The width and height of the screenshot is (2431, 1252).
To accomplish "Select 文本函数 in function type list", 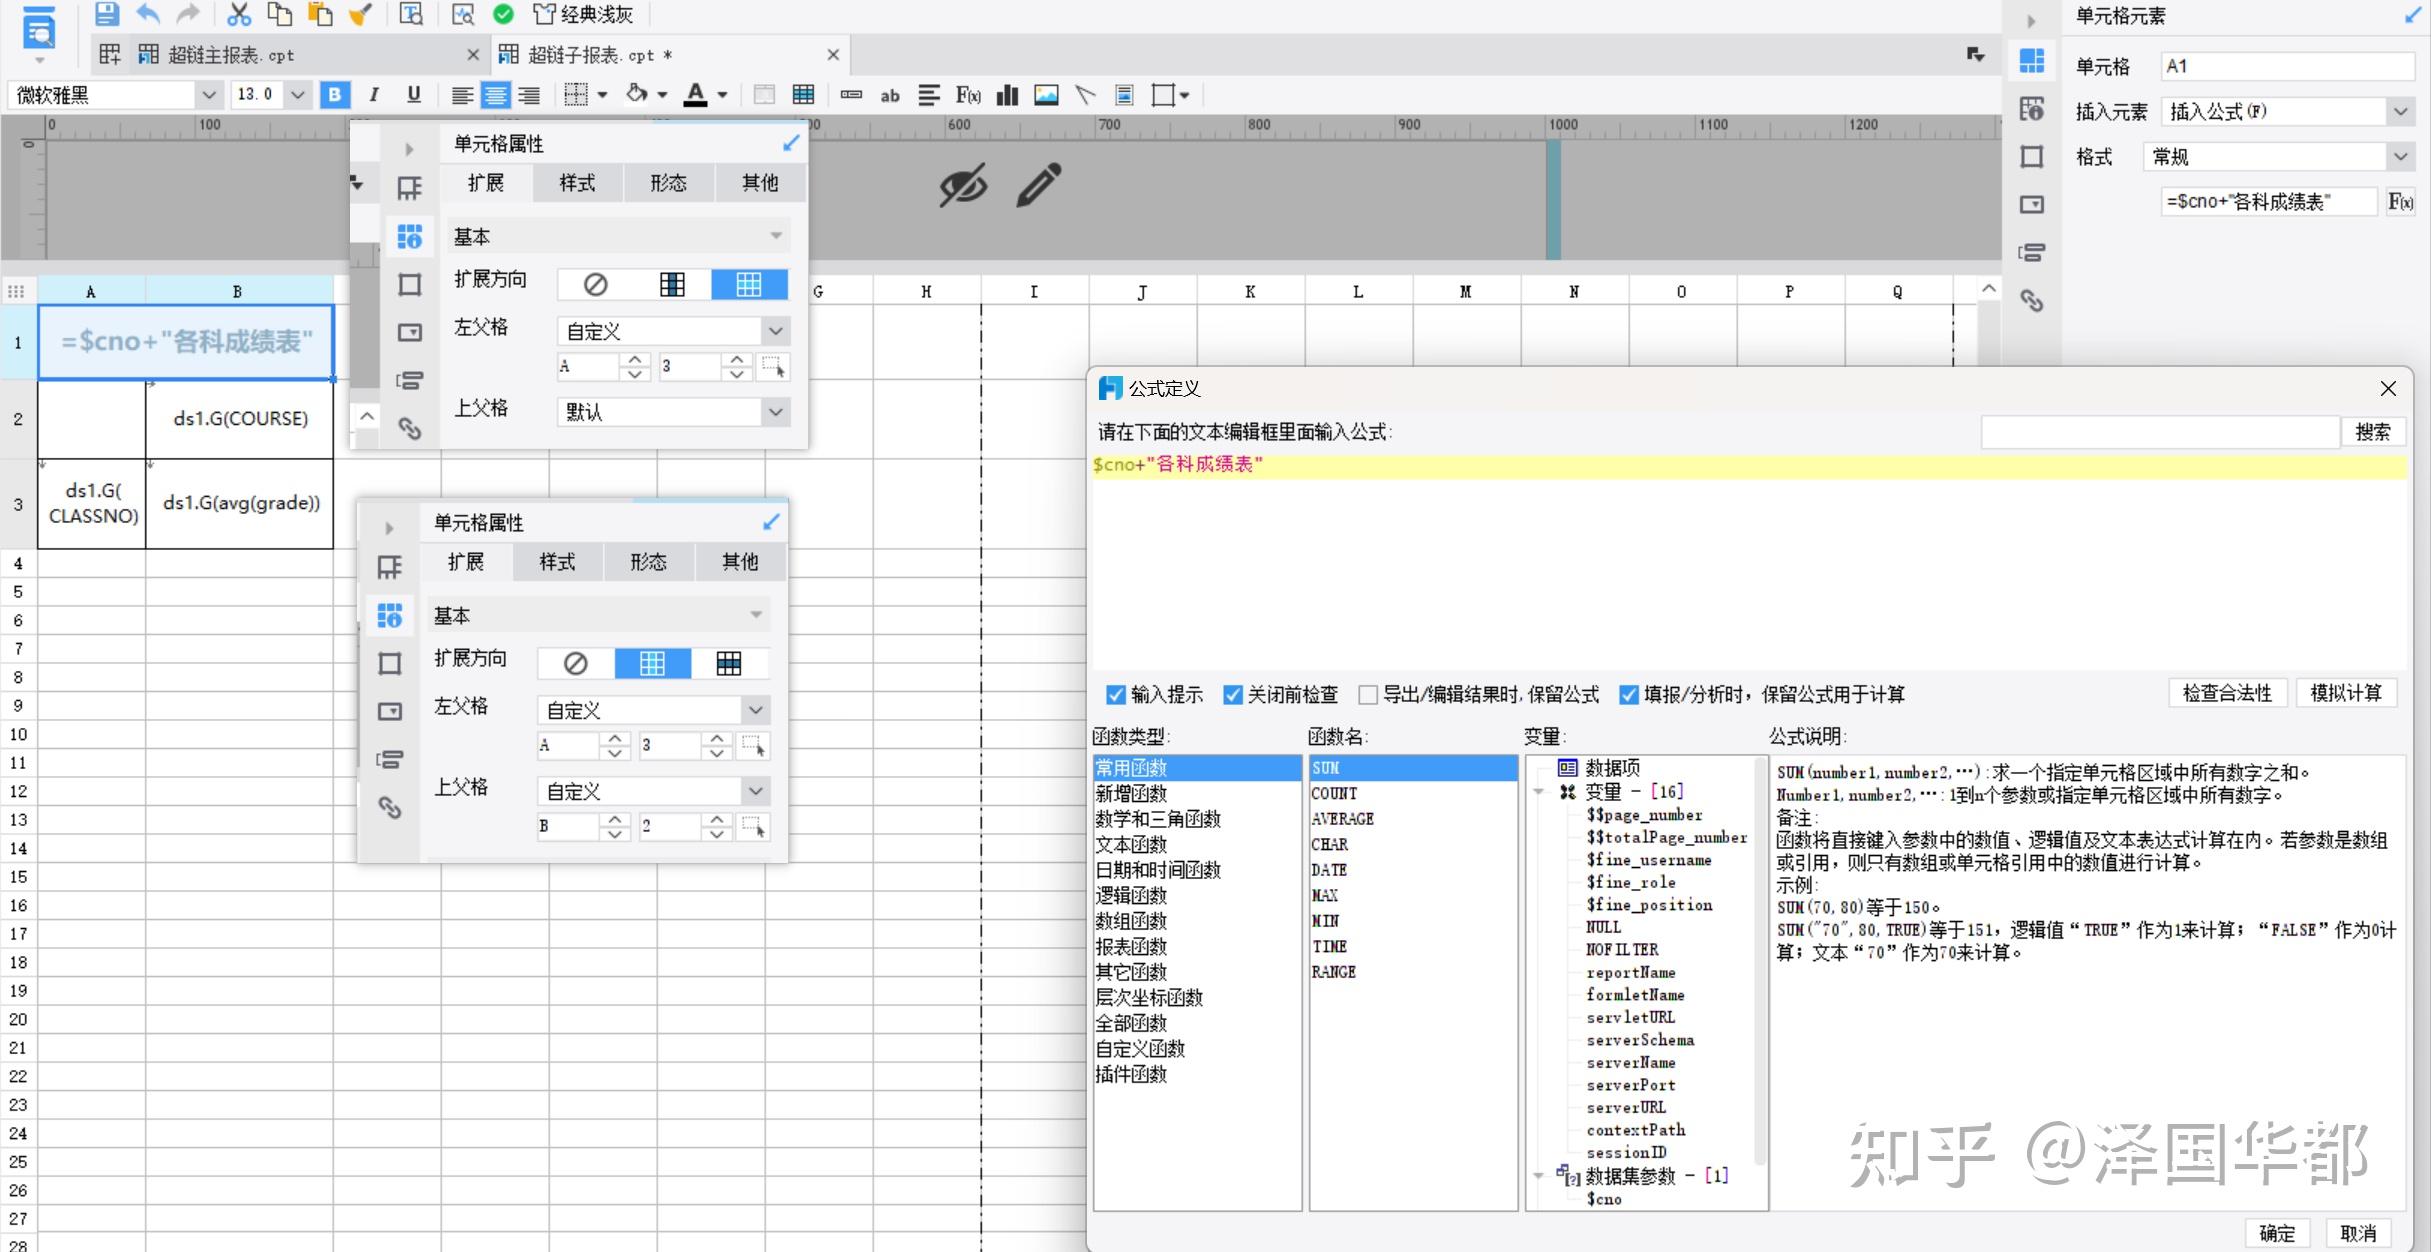I will pos(1131,844).
